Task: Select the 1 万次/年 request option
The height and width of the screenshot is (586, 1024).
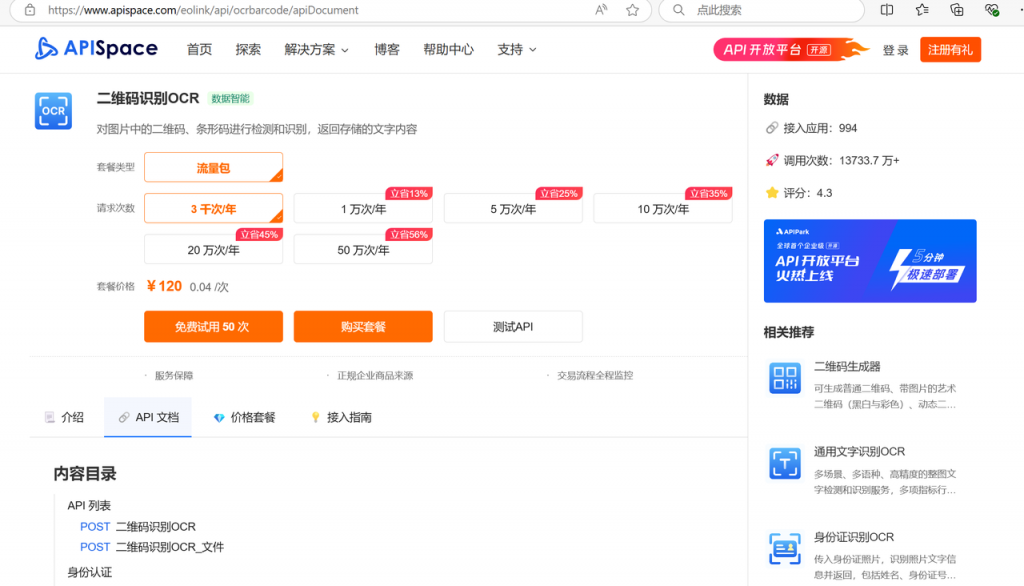Action: [x=362, y=209]
